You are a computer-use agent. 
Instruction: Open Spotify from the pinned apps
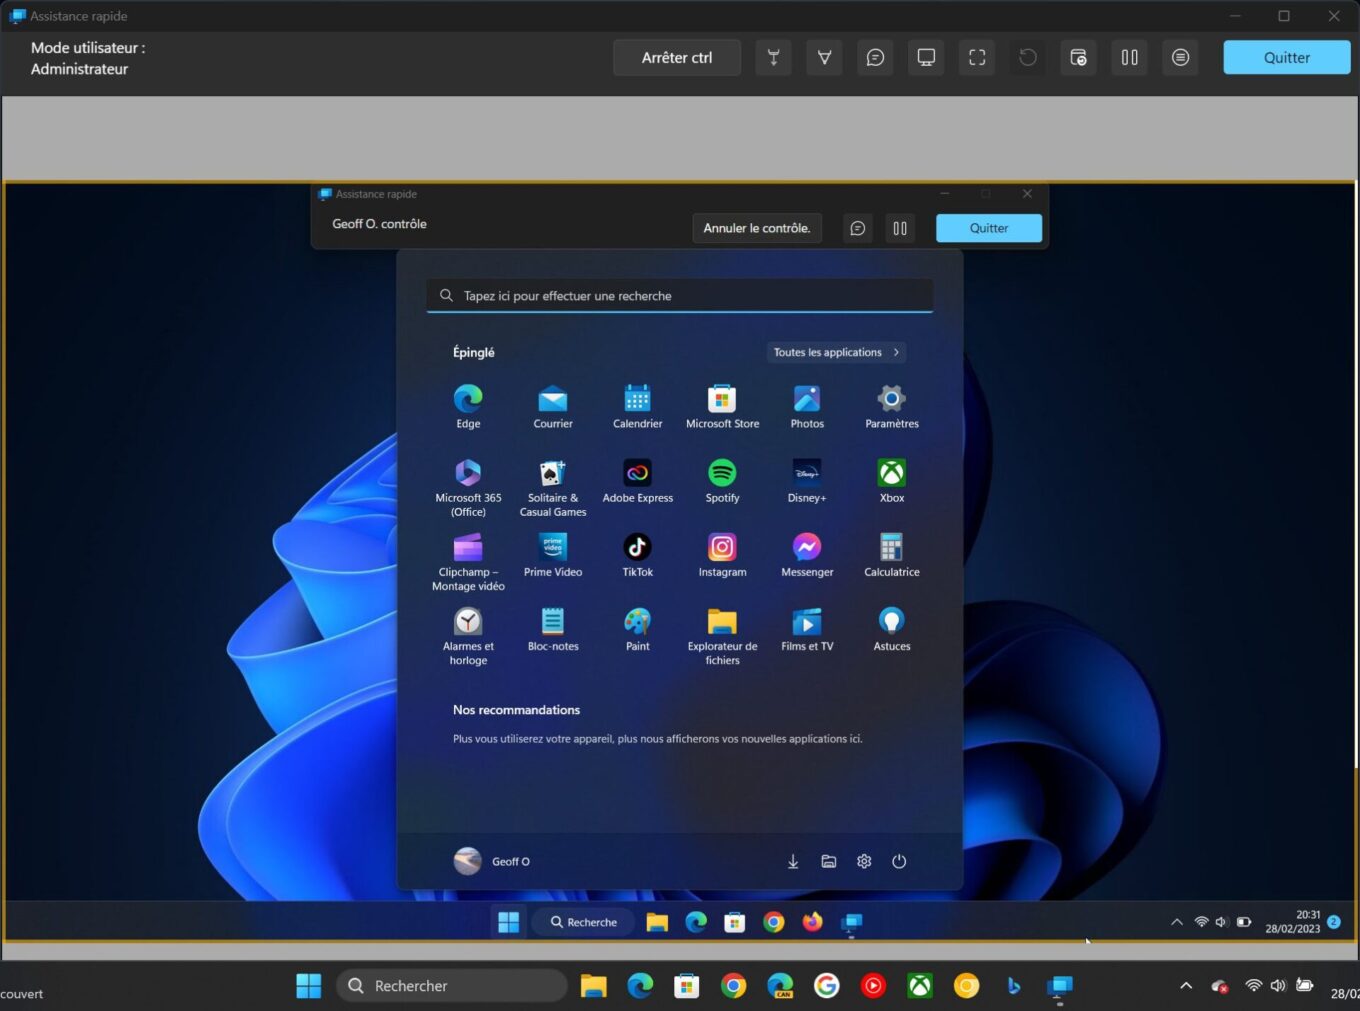coord(722,481)
